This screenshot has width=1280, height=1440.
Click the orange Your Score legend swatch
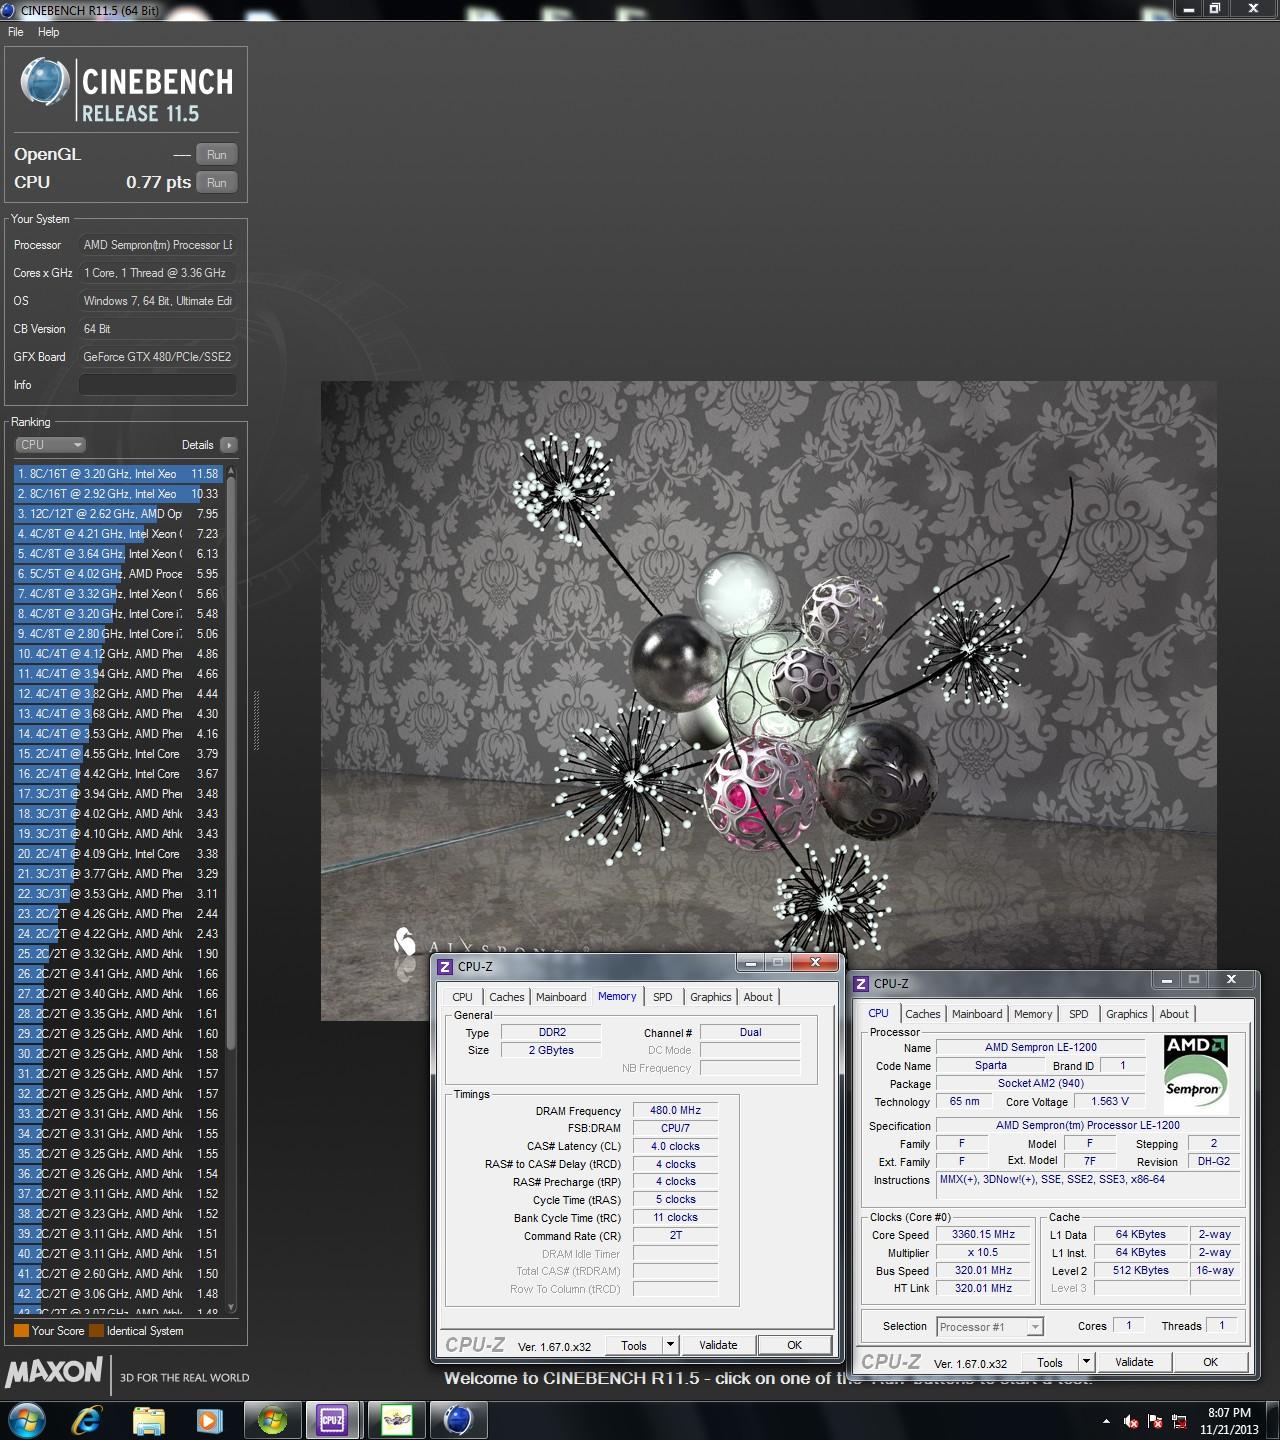click(21, 1331)
